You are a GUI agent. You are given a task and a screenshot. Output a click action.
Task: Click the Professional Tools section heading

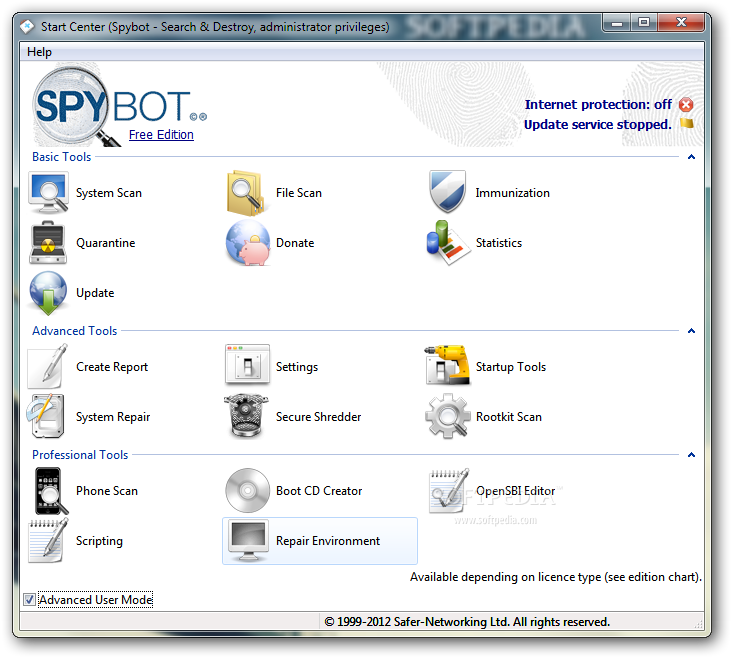pyautogui.click(x=80, y=455)
